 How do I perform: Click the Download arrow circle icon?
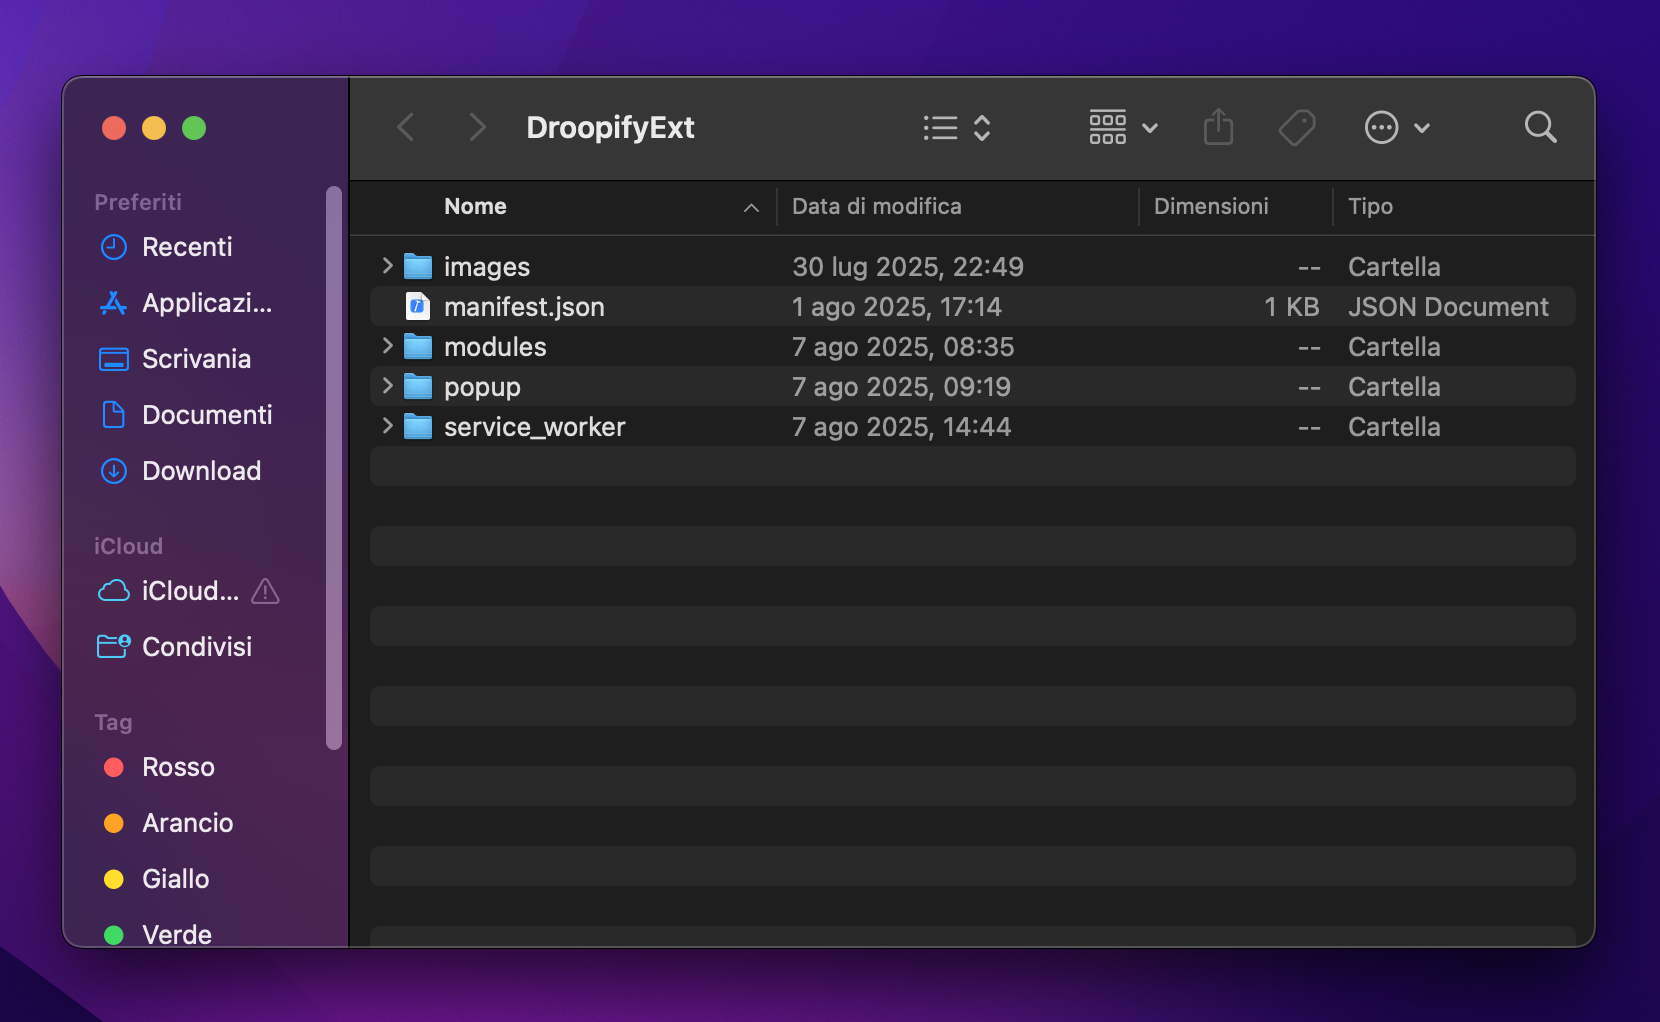(x=114, y=471)
